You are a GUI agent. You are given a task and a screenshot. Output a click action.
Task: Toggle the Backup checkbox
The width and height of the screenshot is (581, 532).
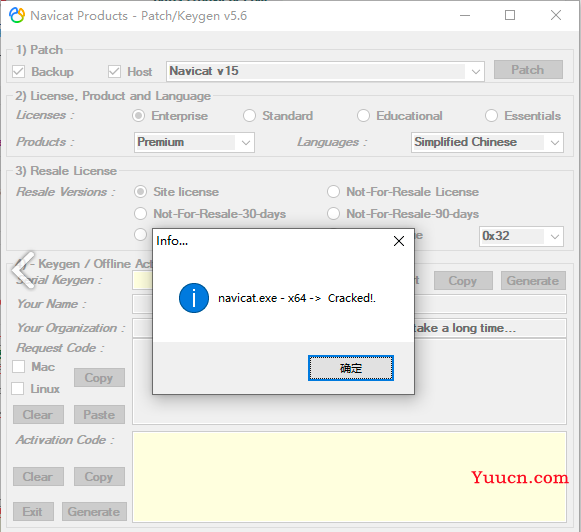[19, 72]
